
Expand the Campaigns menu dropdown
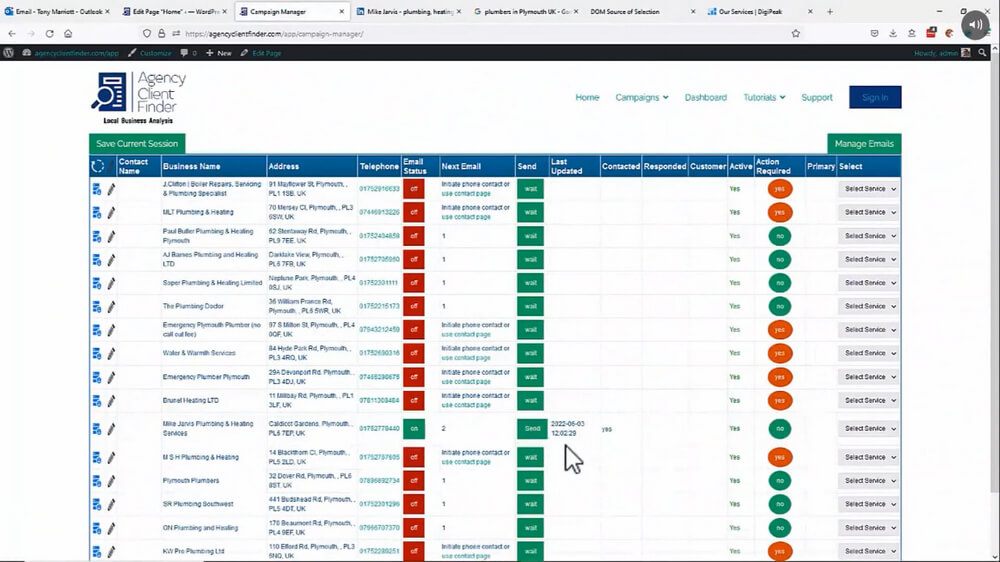[x=642, y=98]
